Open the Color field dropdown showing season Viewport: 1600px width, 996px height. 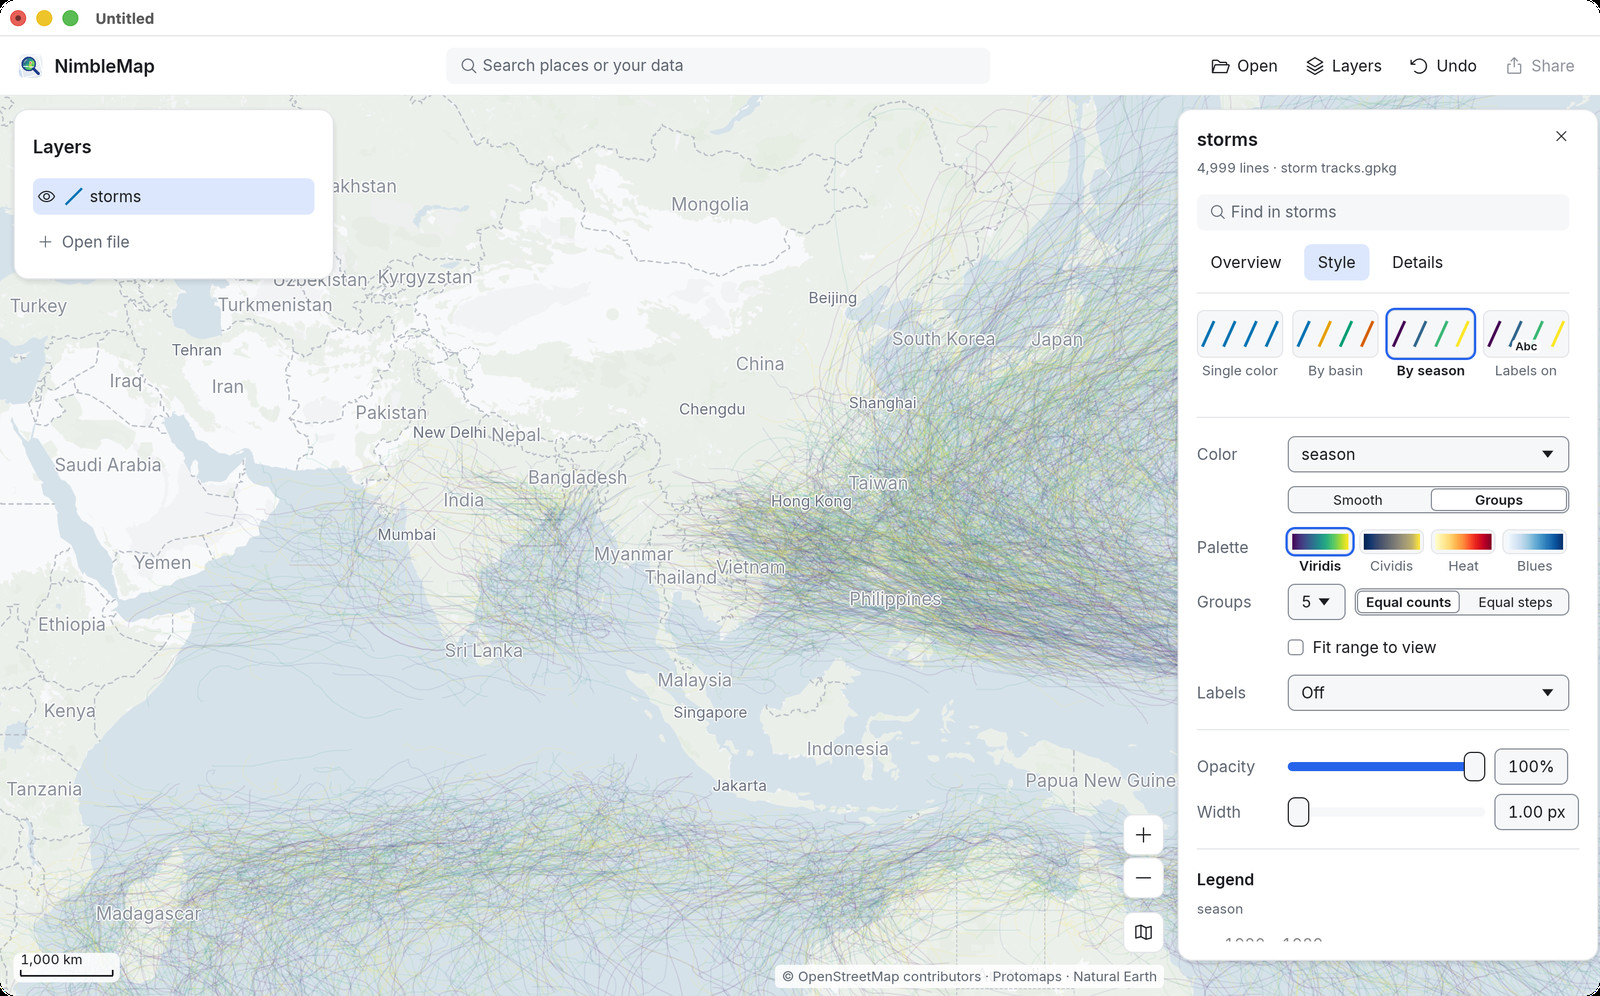pos(1428,454)
